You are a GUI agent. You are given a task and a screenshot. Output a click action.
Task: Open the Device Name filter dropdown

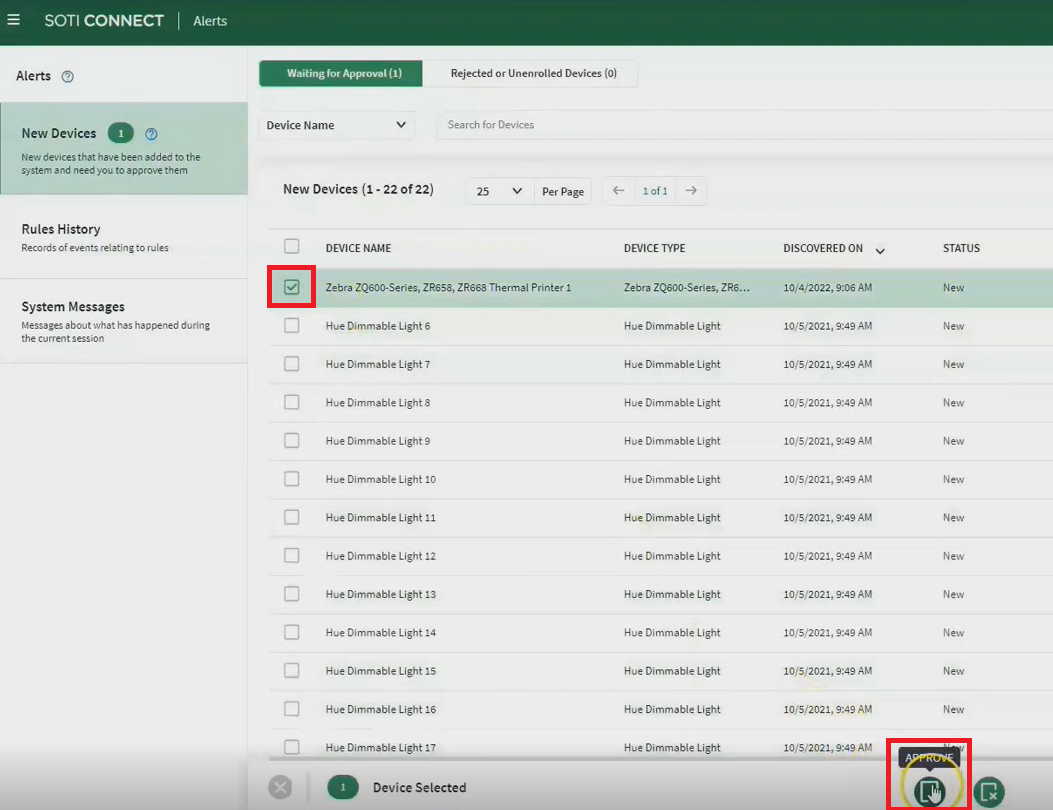point(337,125)
